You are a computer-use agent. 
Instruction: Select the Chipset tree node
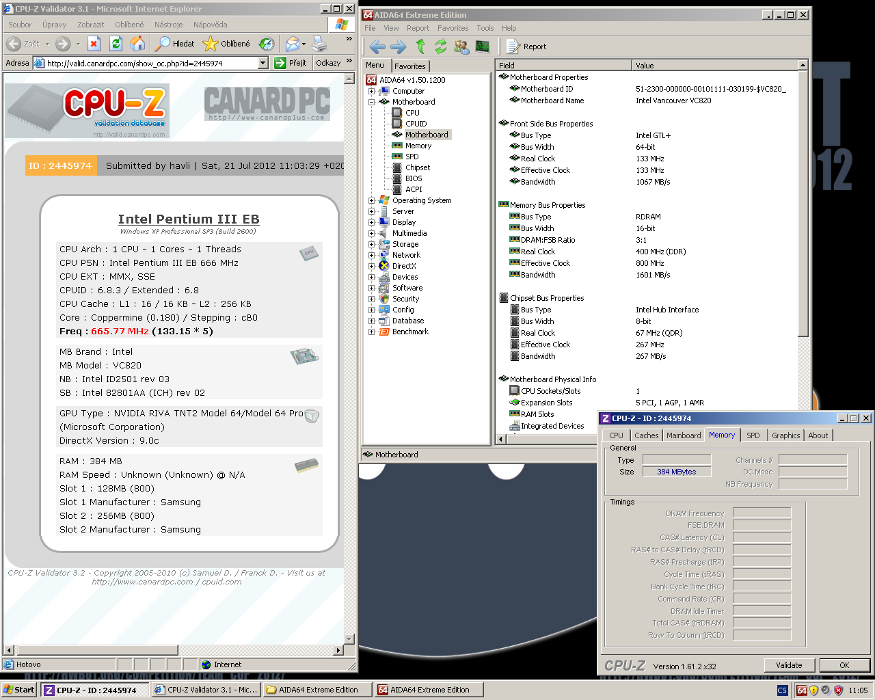pos(417,167)
